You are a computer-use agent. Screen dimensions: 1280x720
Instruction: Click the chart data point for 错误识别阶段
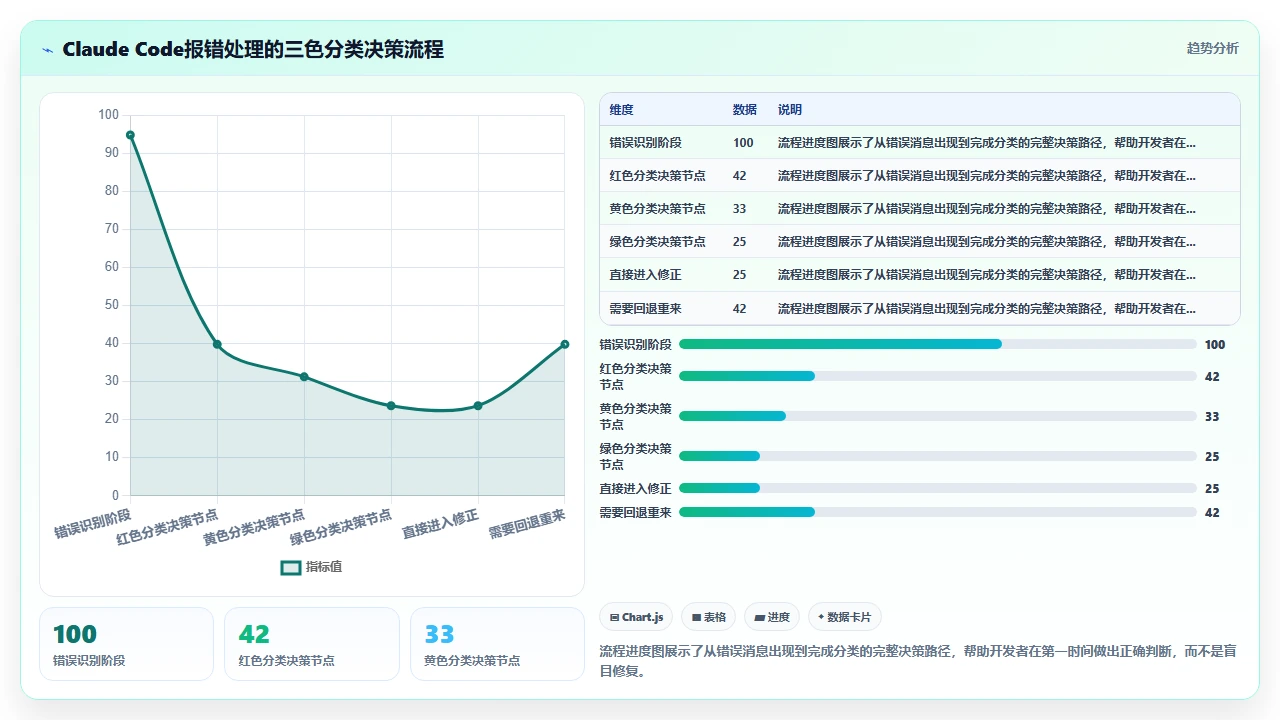point(130,135)
